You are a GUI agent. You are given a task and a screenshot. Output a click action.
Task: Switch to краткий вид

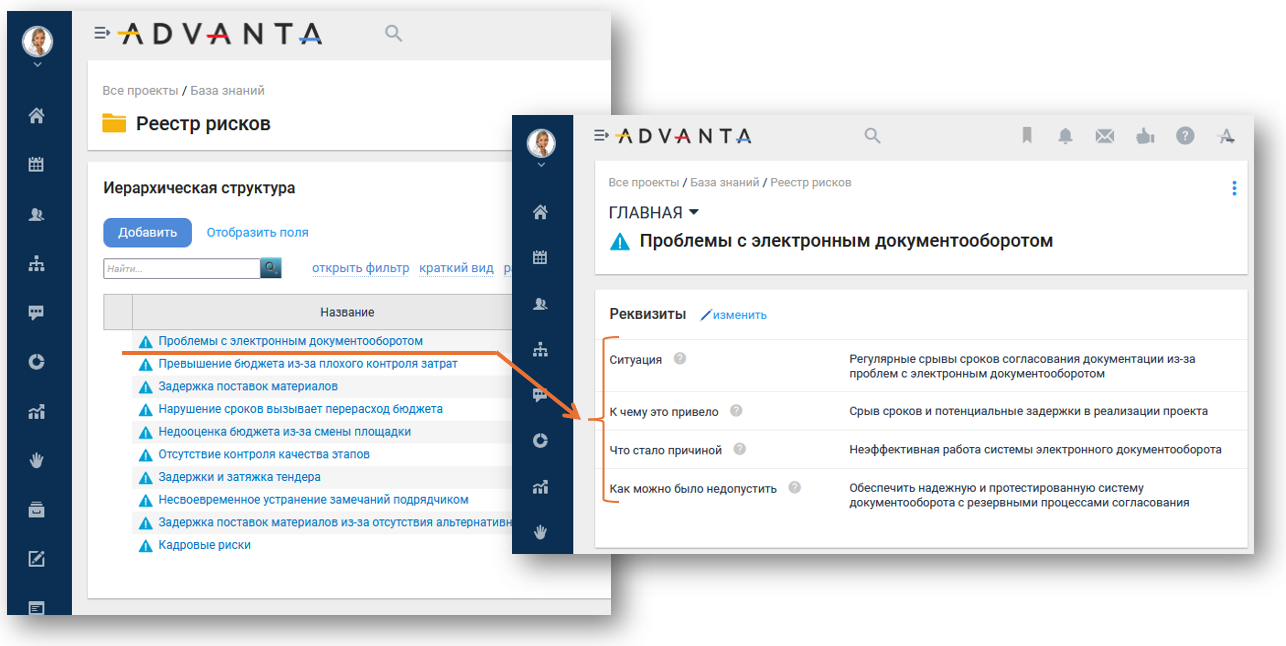click(456, 268)
